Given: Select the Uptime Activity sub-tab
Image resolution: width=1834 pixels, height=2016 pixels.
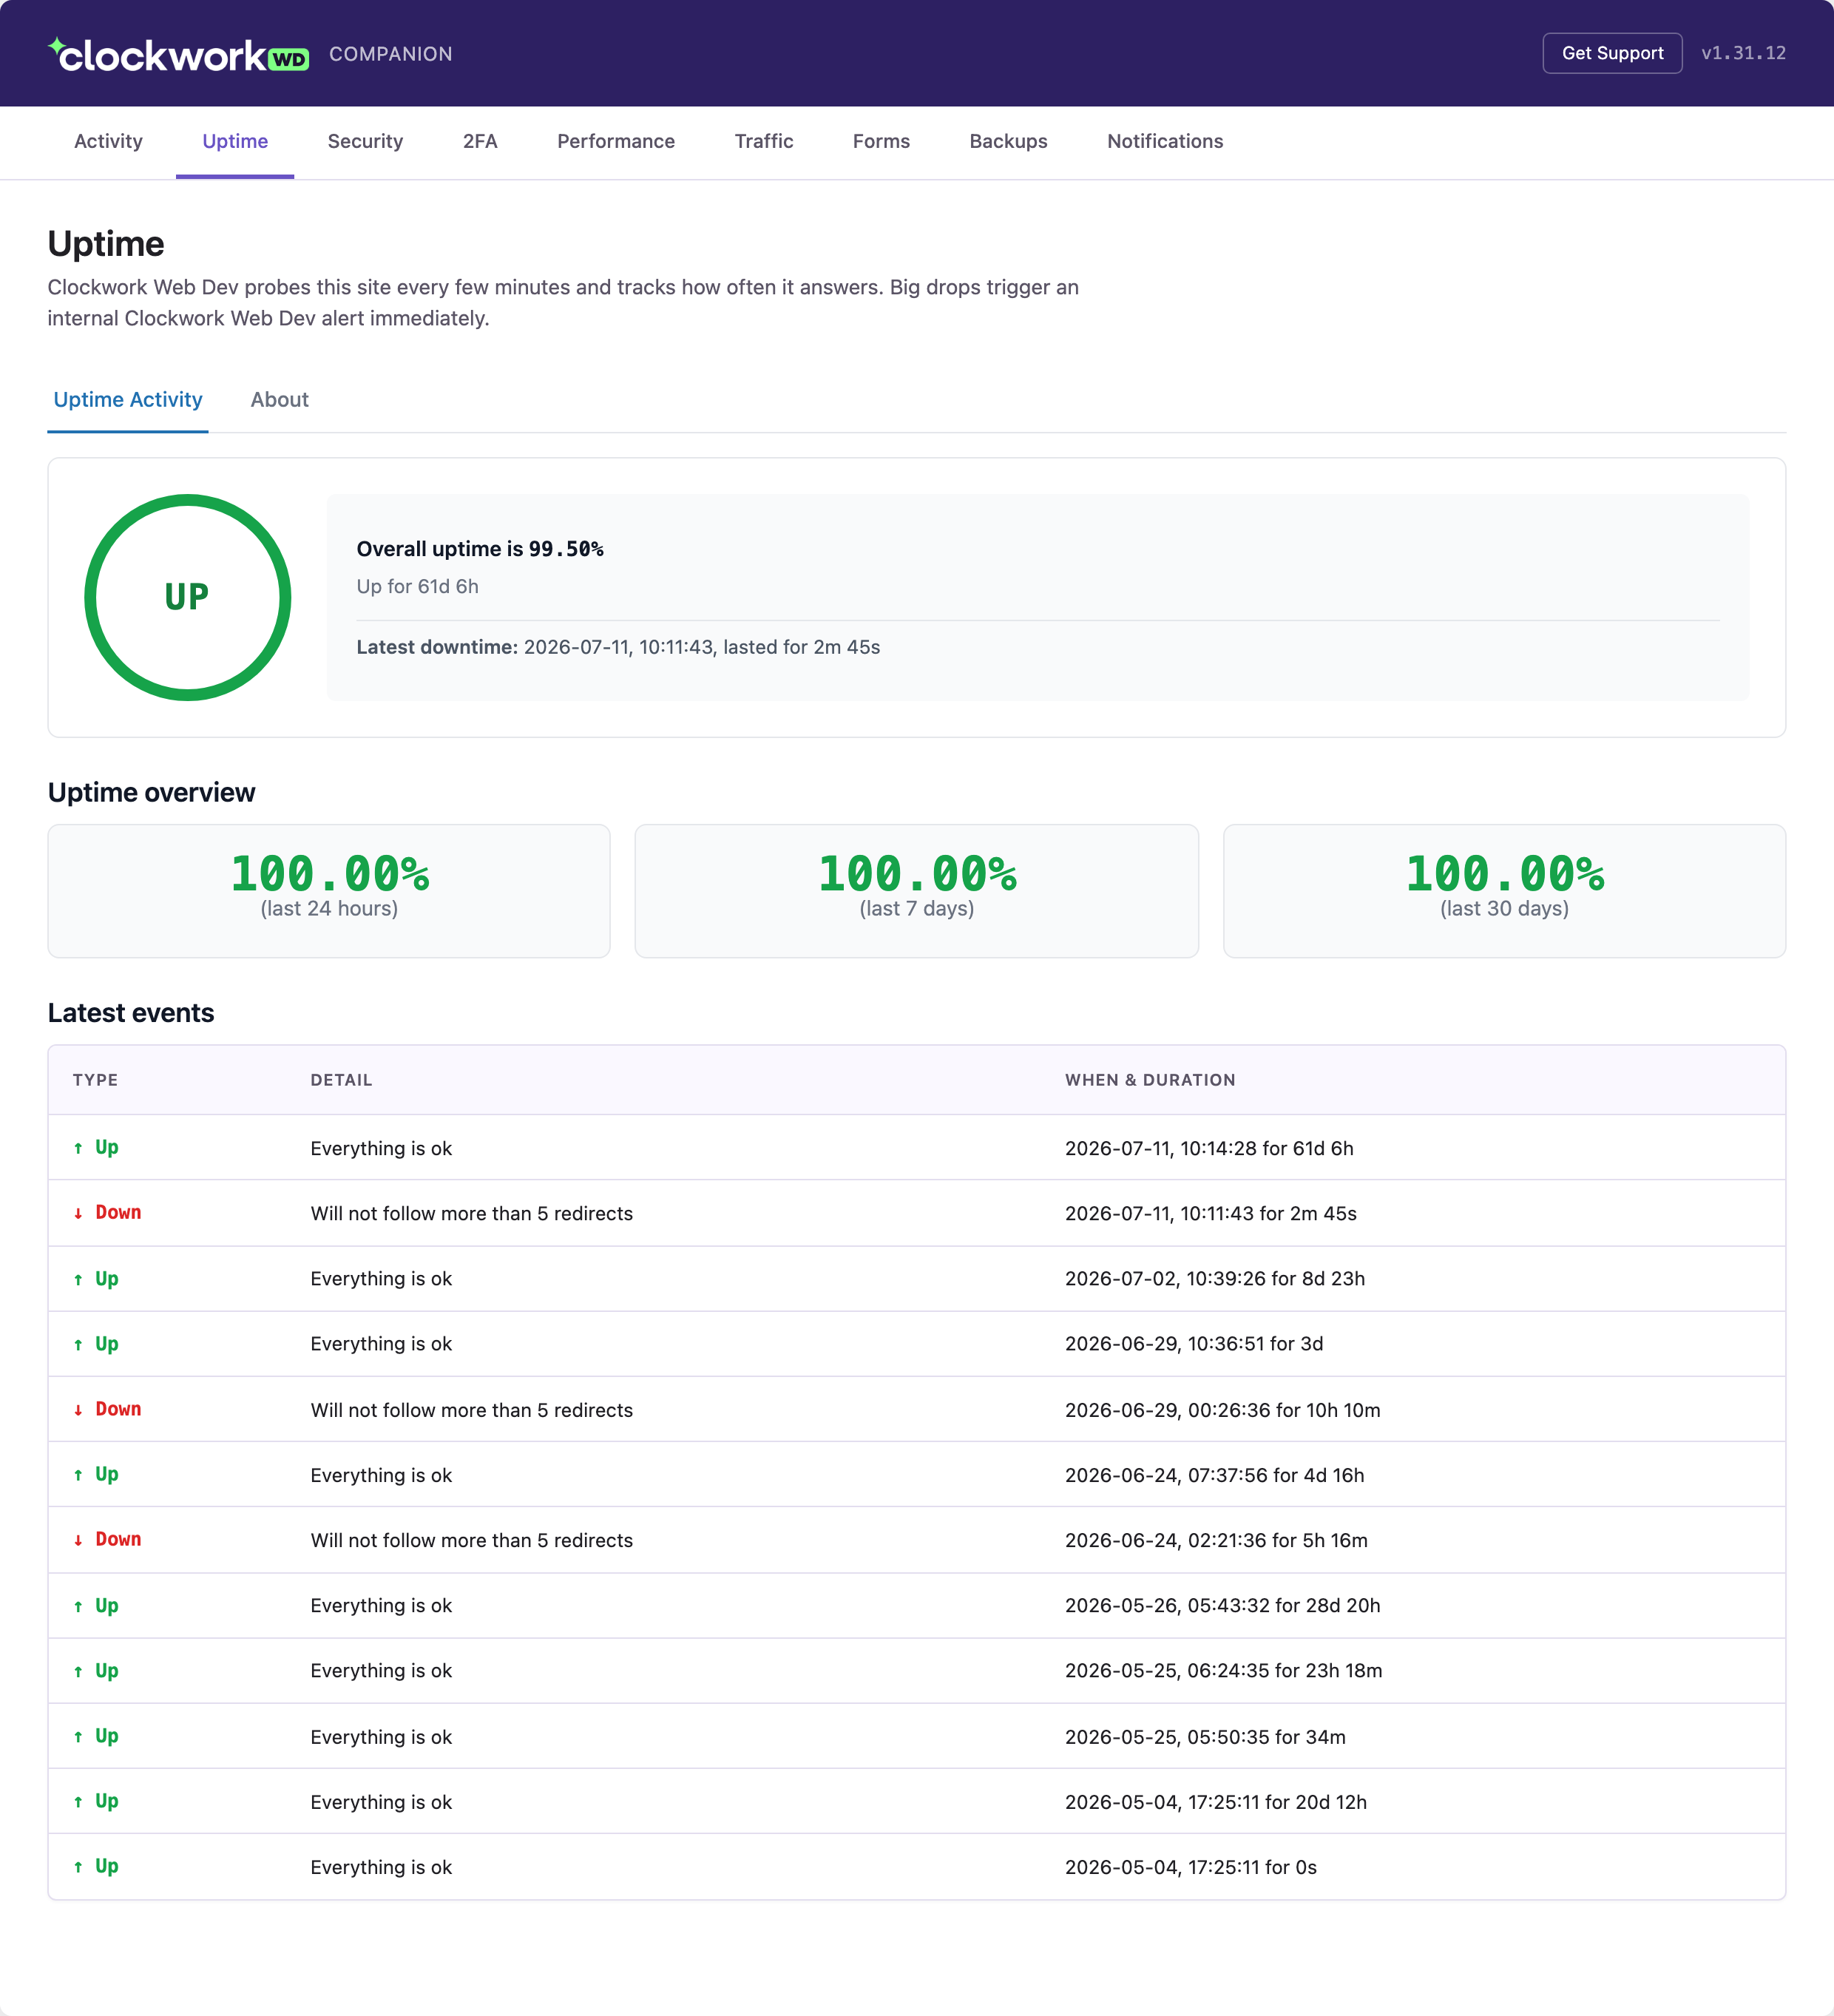Looking at the screenshot, I should pyautogui.click(x=128, y=399).
